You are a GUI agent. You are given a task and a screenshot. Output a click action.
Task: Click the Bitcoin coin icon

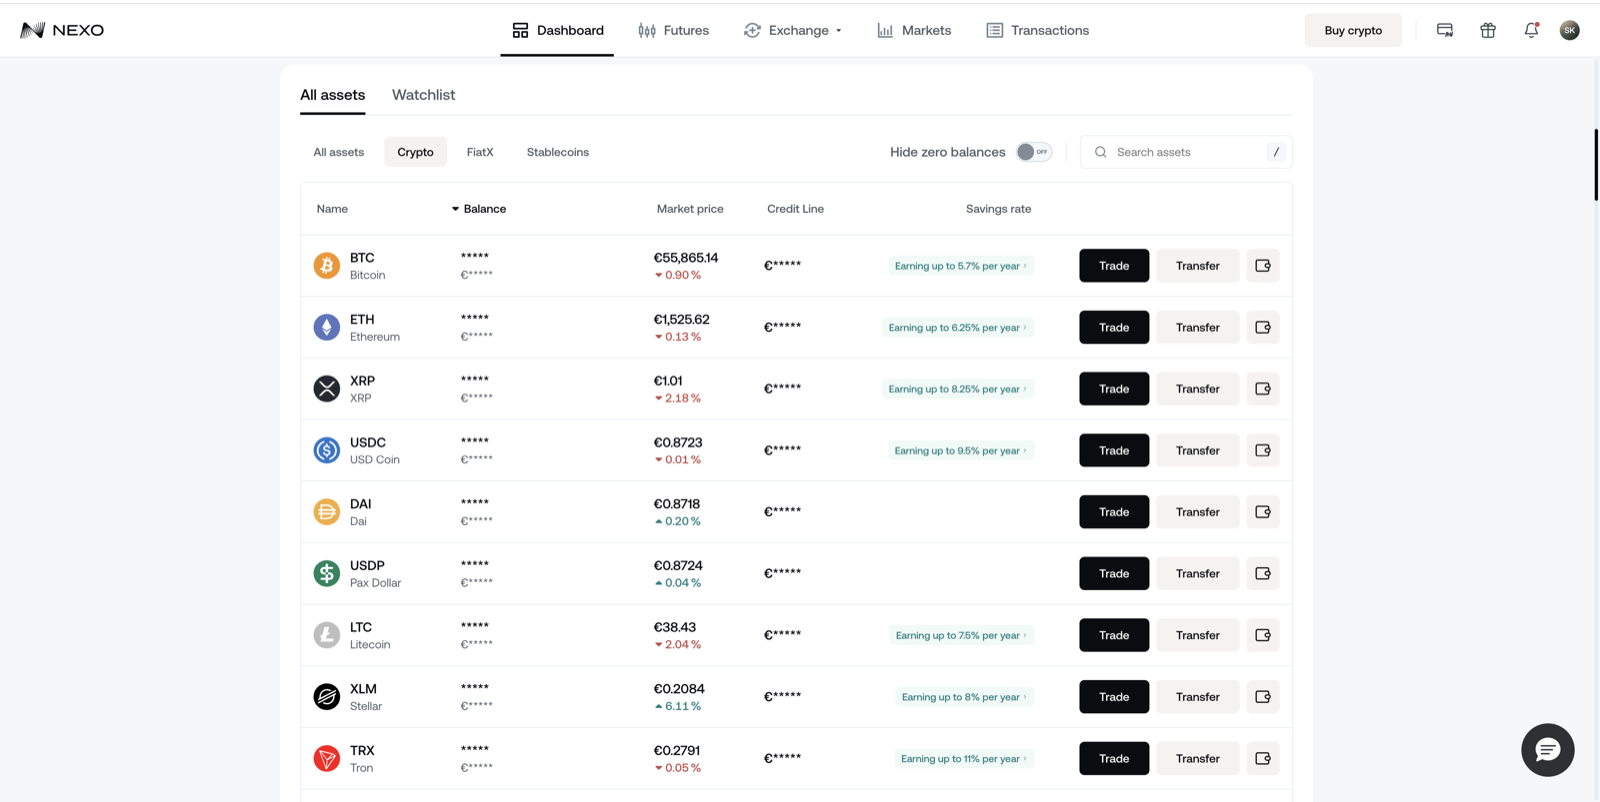point(327,266)
